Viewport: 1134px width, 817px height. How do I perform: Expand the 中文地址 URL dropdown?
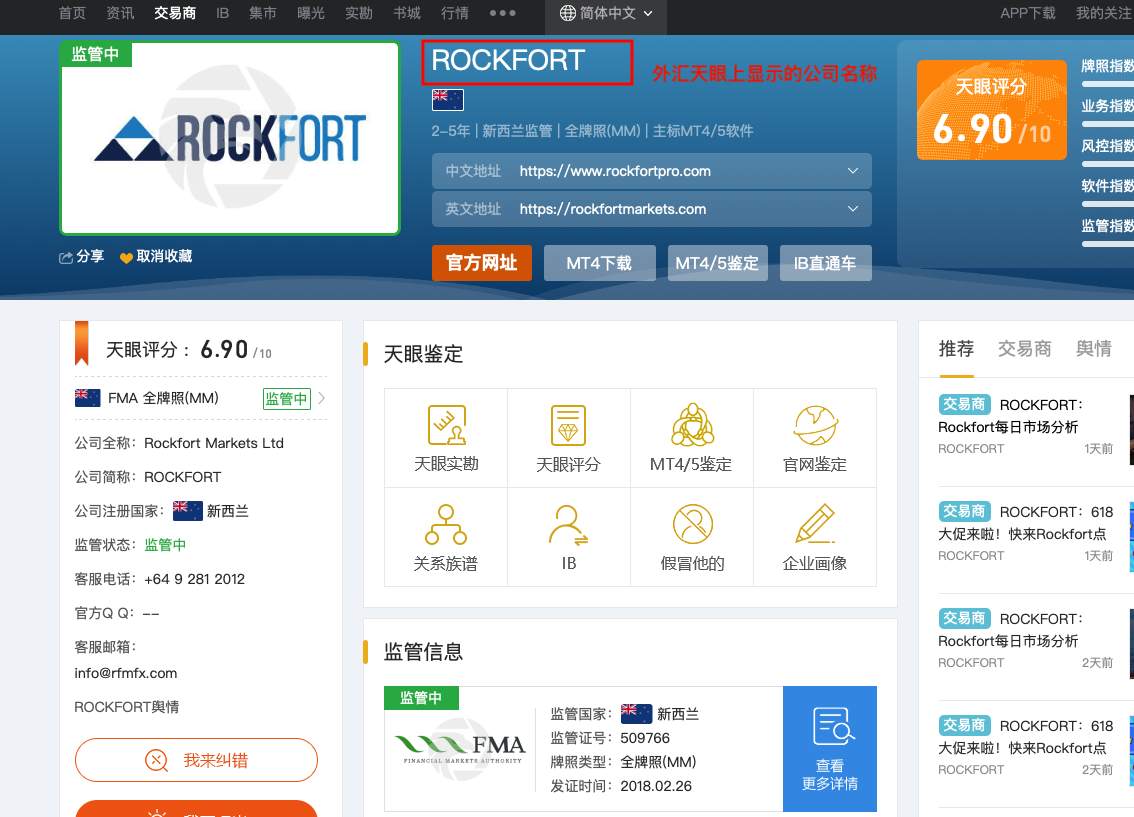coord(853,171)
